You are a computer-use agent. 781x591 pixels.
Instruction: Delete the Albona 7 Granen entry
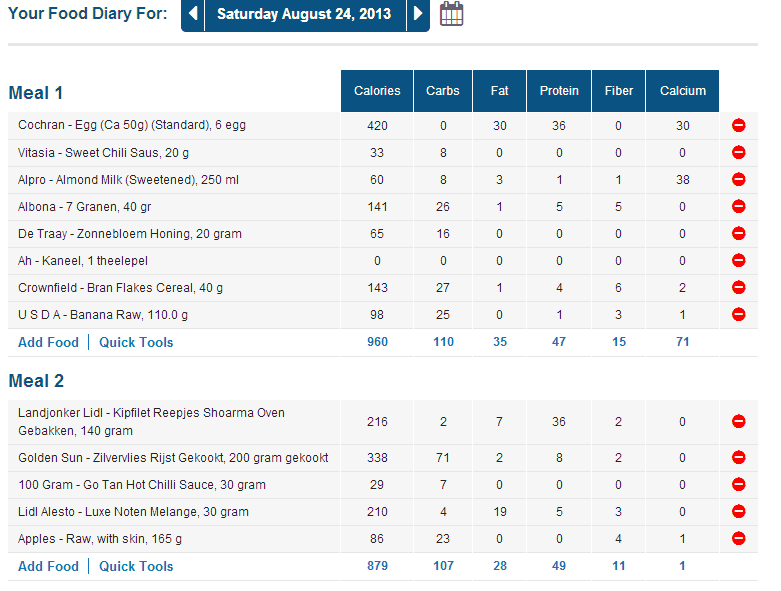(739, 207)
